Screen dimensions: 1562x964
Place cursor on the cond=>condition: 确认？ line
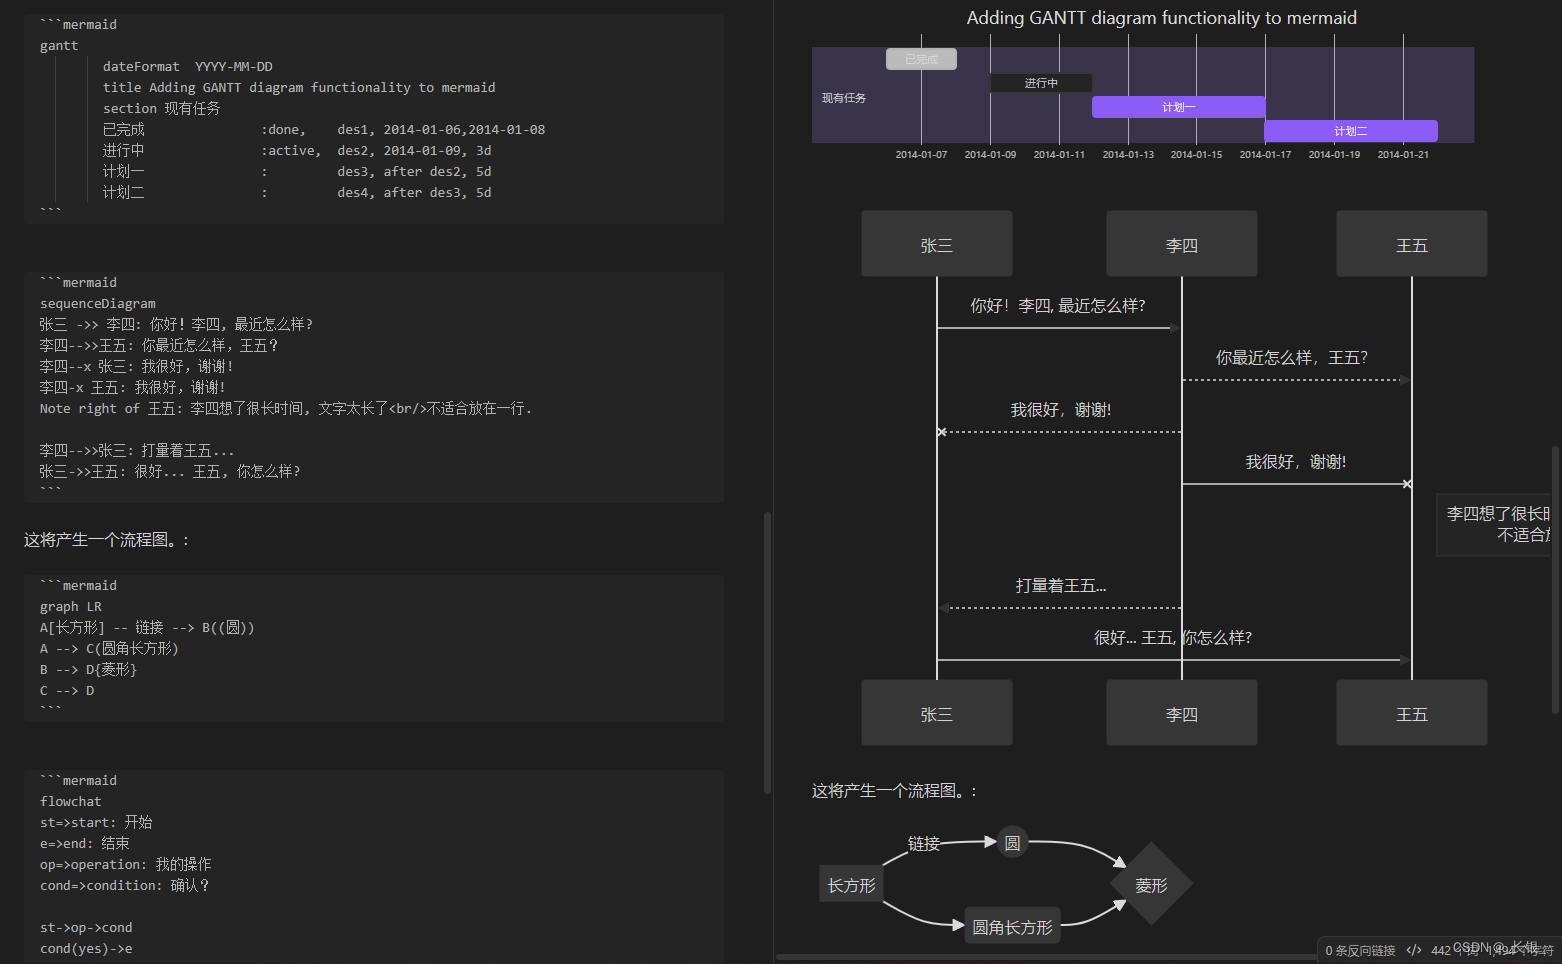click(125, 886)
